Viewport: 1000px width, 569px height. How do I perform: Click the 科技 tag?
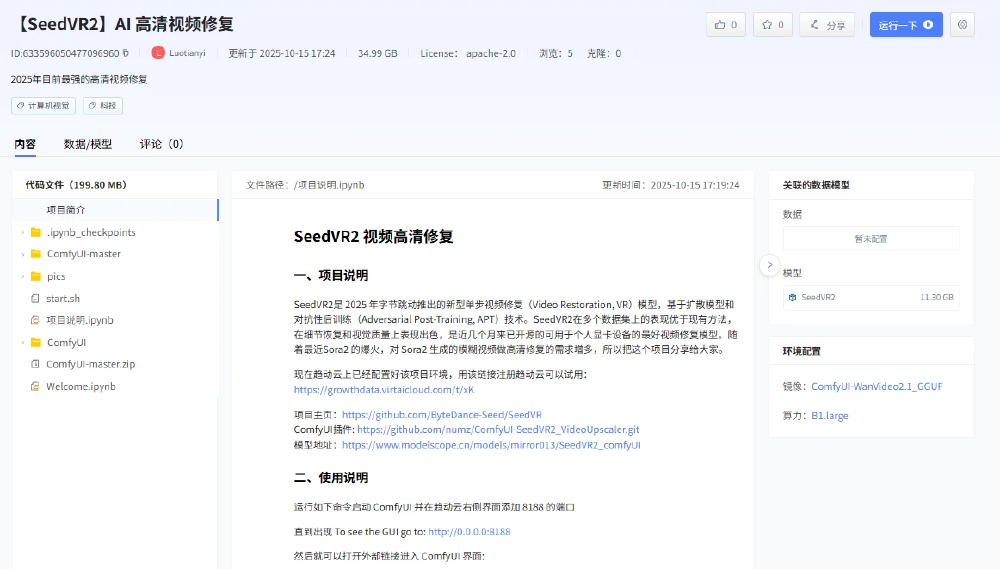(x=103, y=105)
